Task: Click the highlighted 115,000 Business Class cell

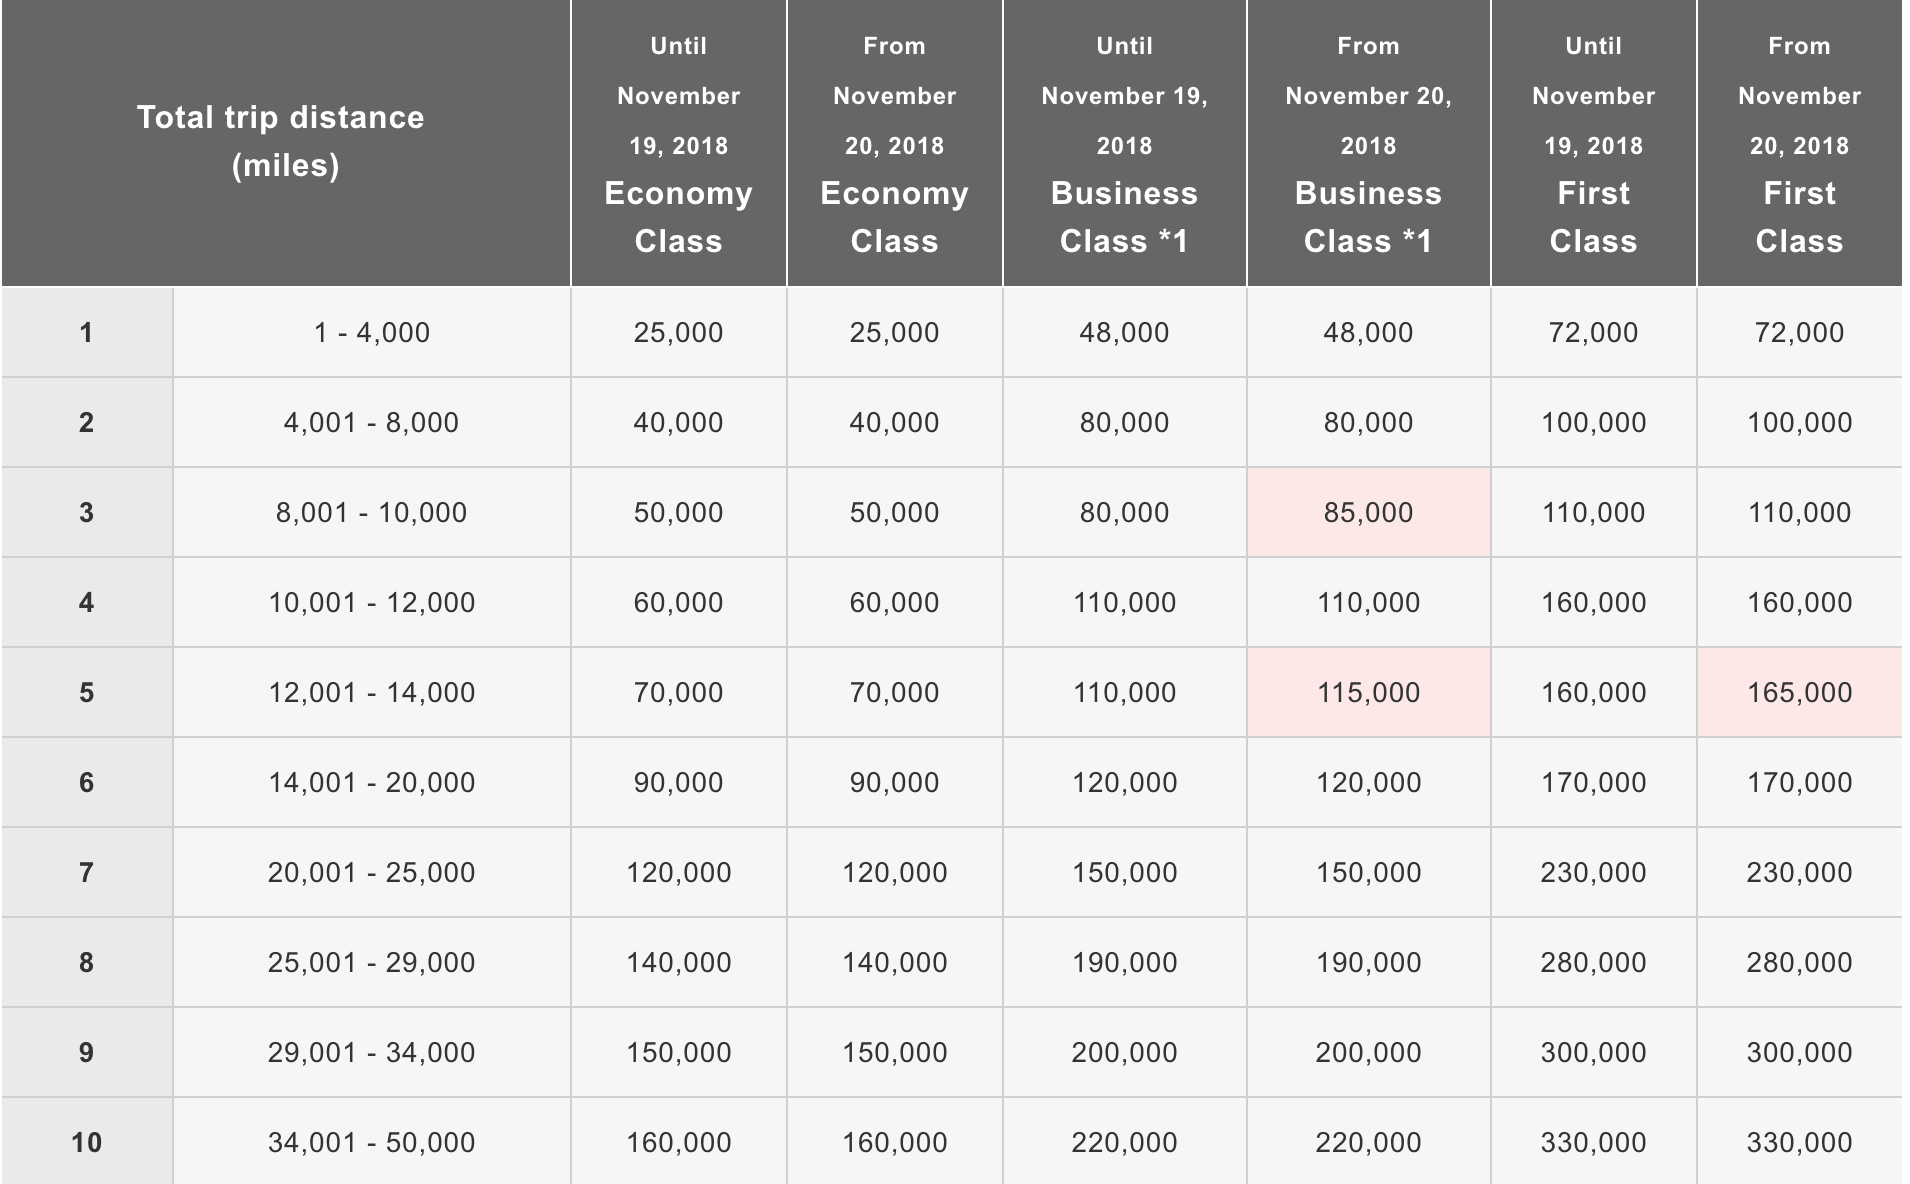Action: tap(1368, 692)
